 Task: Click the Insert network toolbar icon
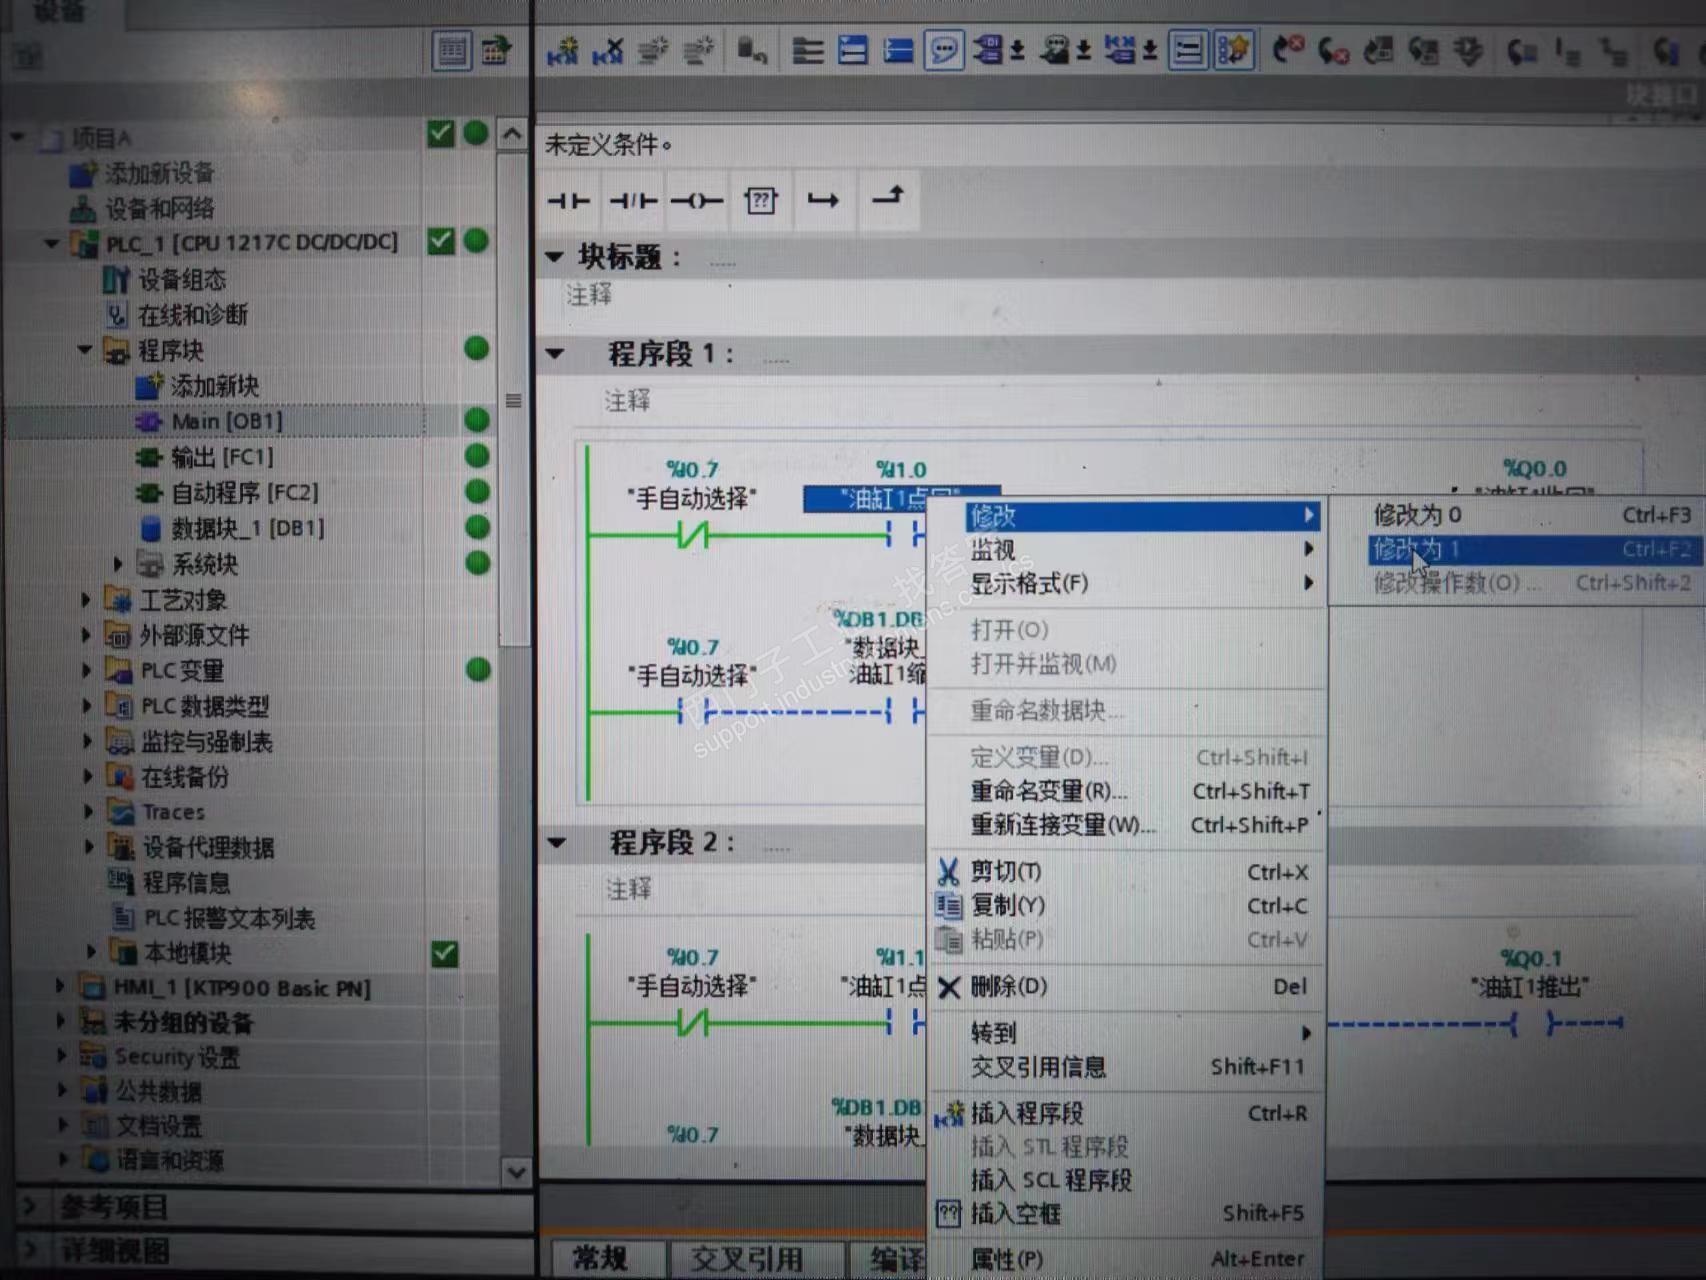click(x=563, y=50)
